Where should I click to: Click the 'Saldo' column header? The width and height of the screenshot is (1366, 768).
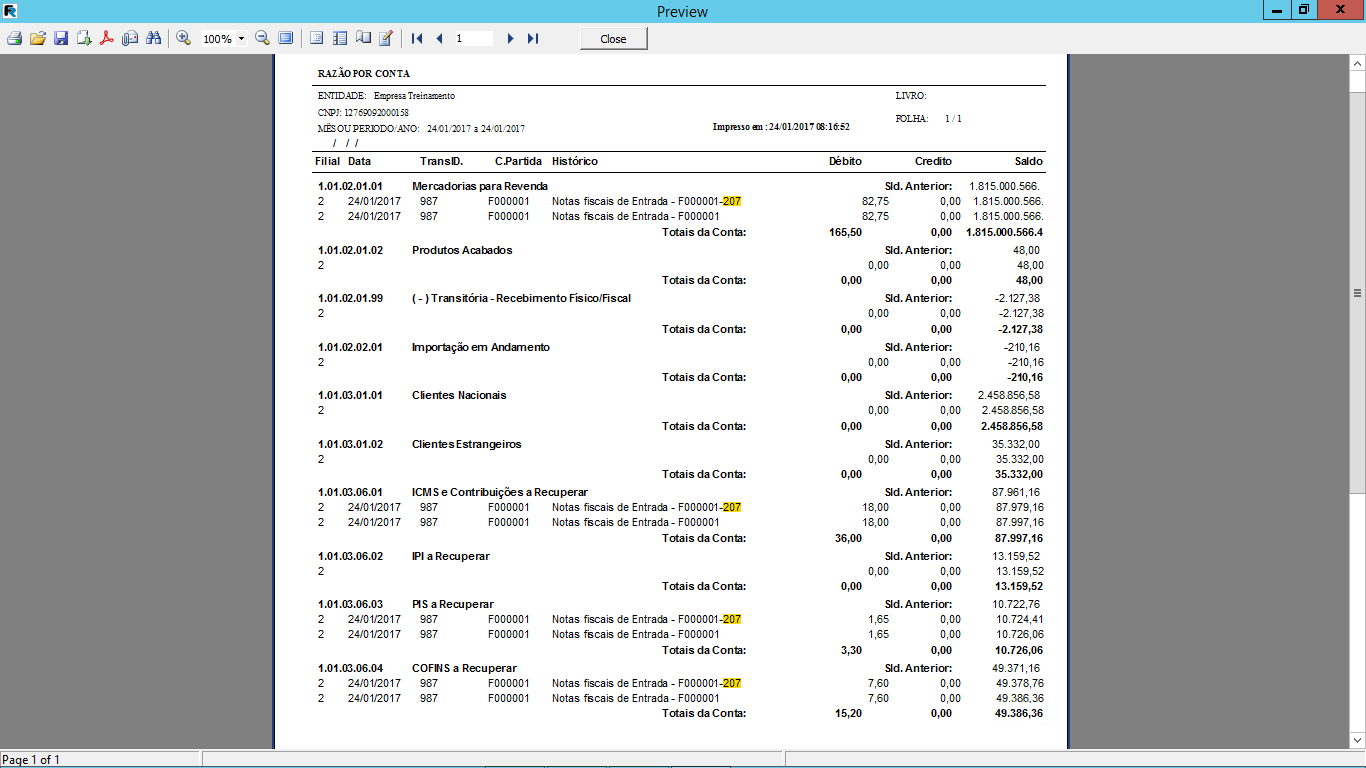pos(1028,161)
